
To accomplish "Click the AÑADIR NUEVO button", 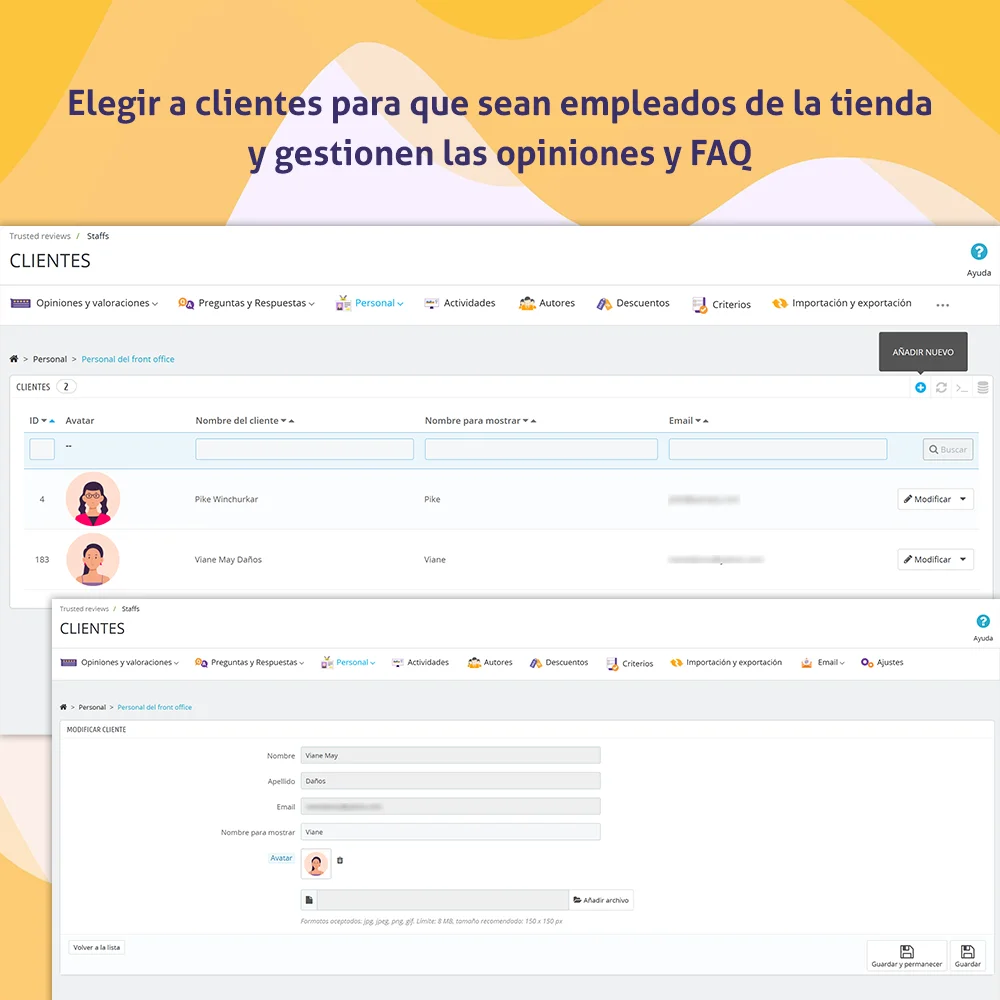I will [923, 352].
